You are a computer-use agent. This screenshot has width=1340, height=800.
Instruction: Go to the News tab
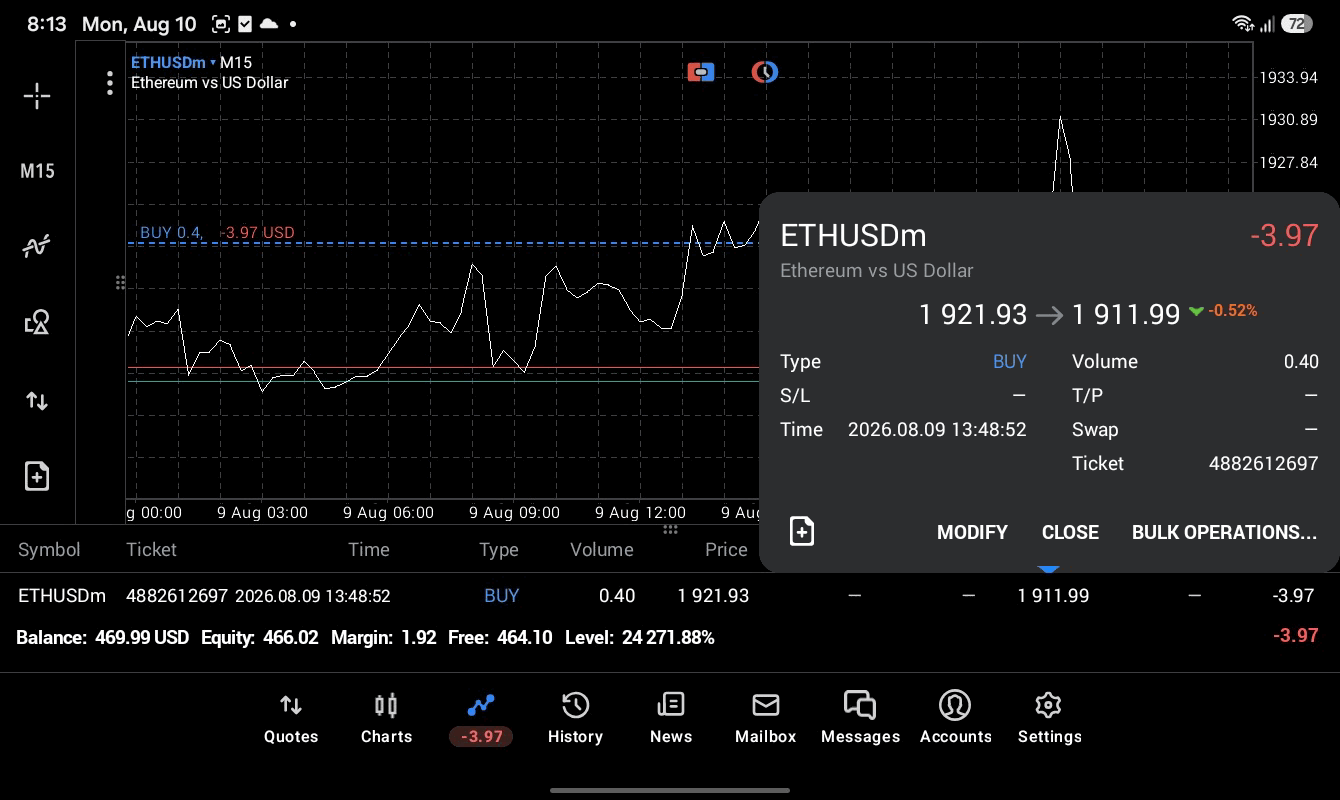pos(671,718)
